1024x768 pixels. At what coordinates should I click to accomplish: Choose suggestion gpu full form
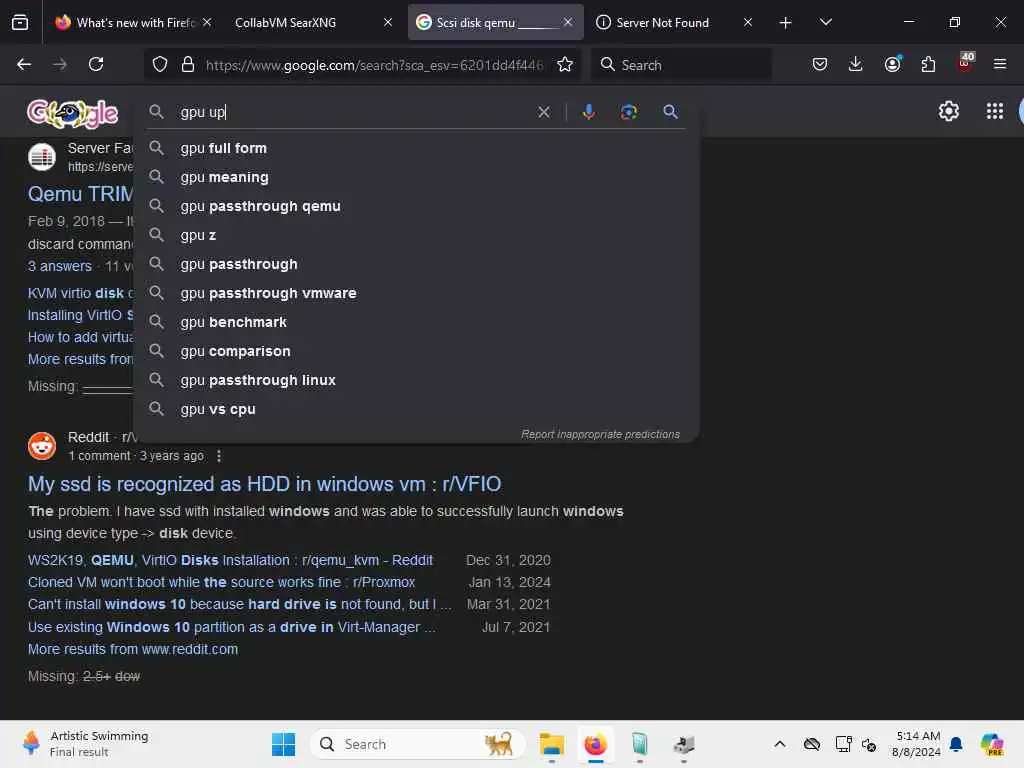(416, 148)
